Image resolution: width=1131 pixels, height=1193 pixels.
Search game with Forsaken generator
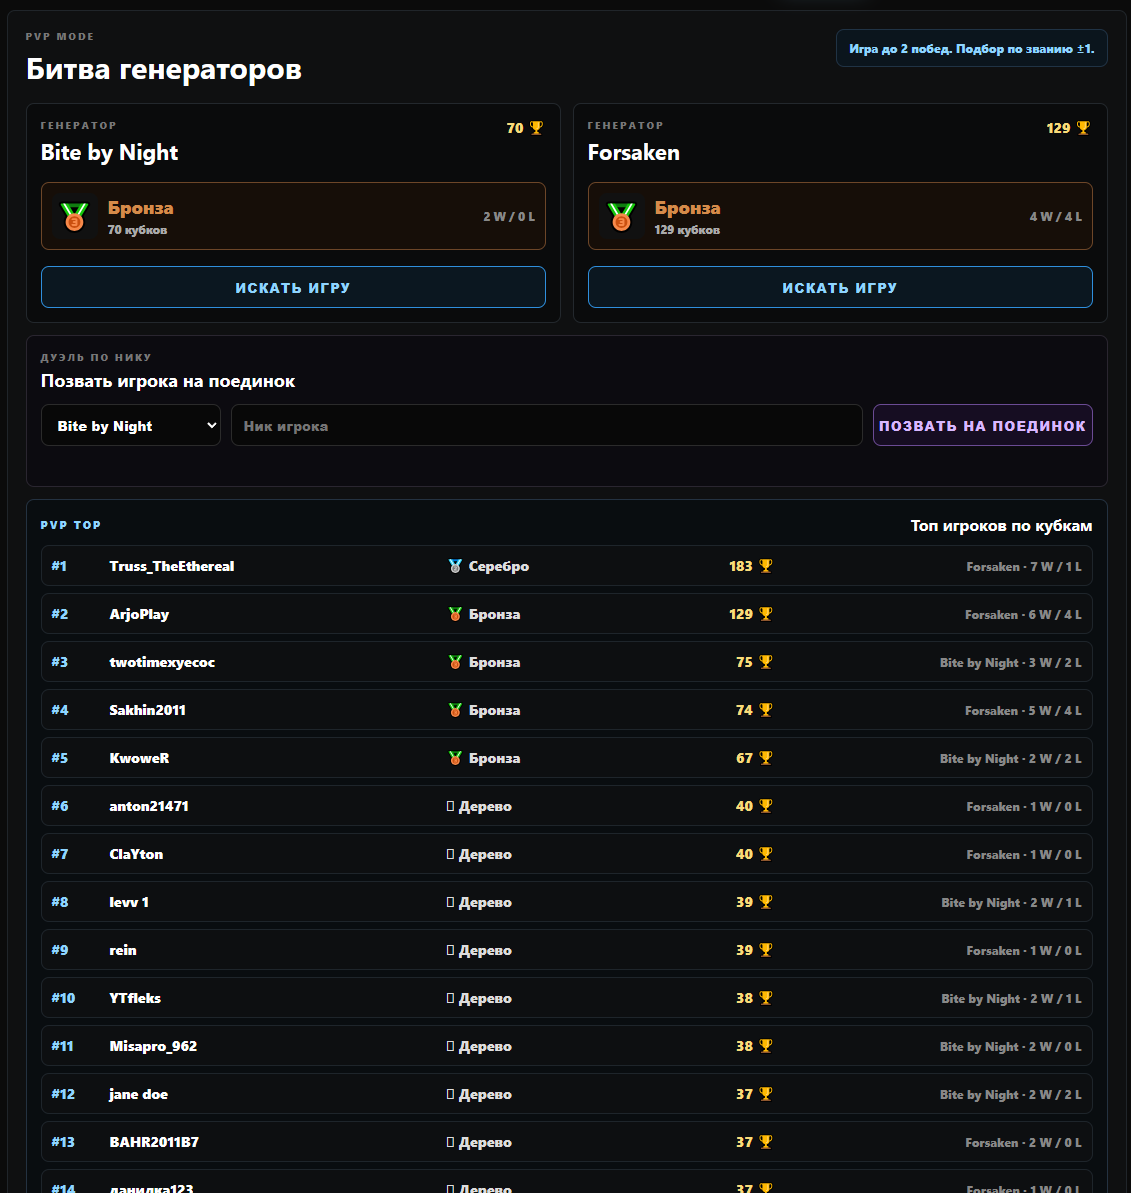click(840, 287)
